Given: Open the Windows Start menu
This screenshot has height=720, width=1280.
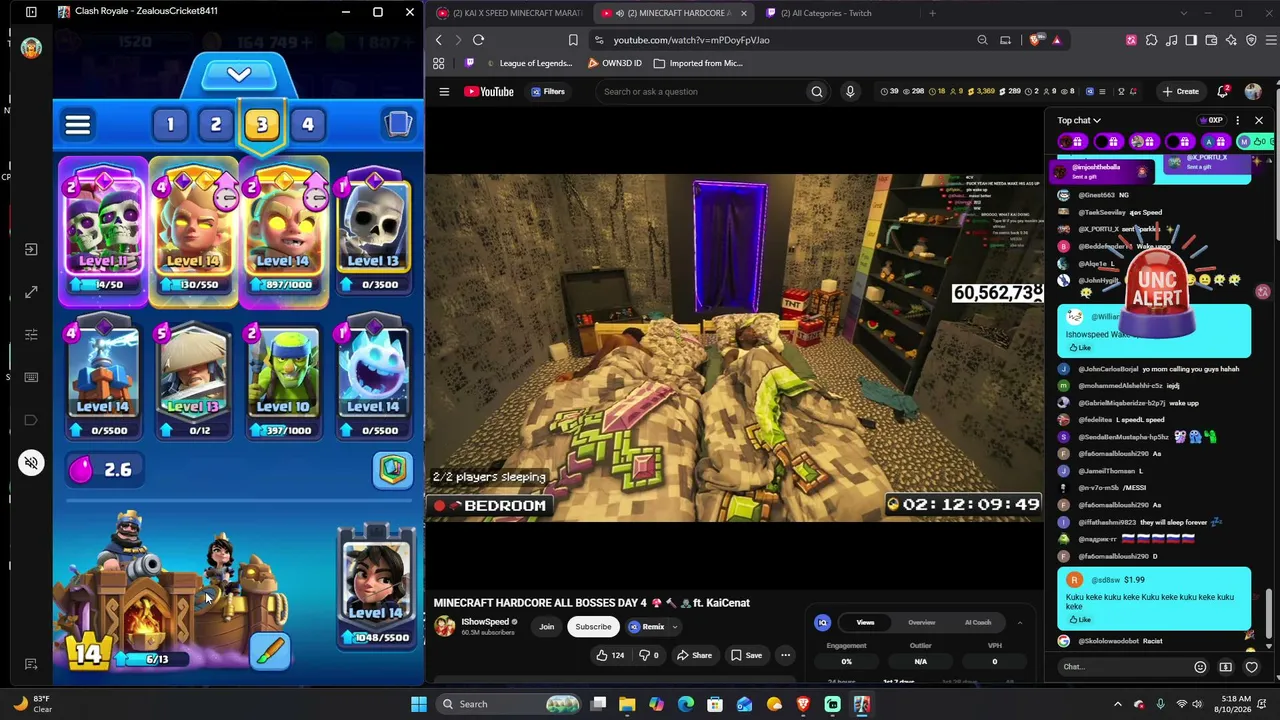Looking at the screenshot, I should click(x=419, y=704).
